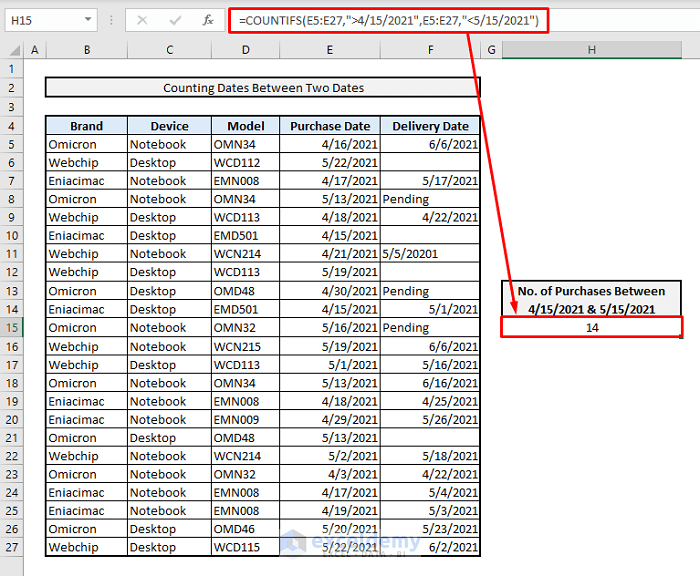700x576 pixels.
Task: Select model cell EMD501 in row 10
Action: [246, 235]
